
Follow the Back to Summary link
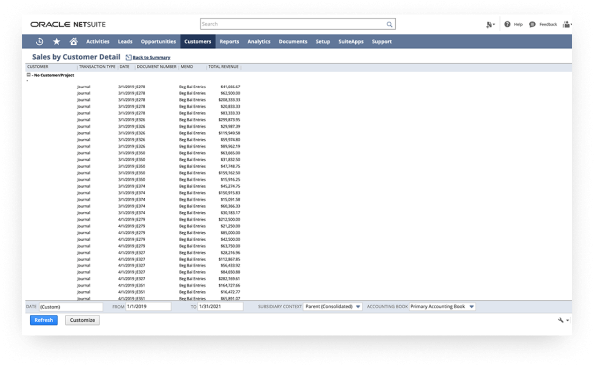(151, 58)
